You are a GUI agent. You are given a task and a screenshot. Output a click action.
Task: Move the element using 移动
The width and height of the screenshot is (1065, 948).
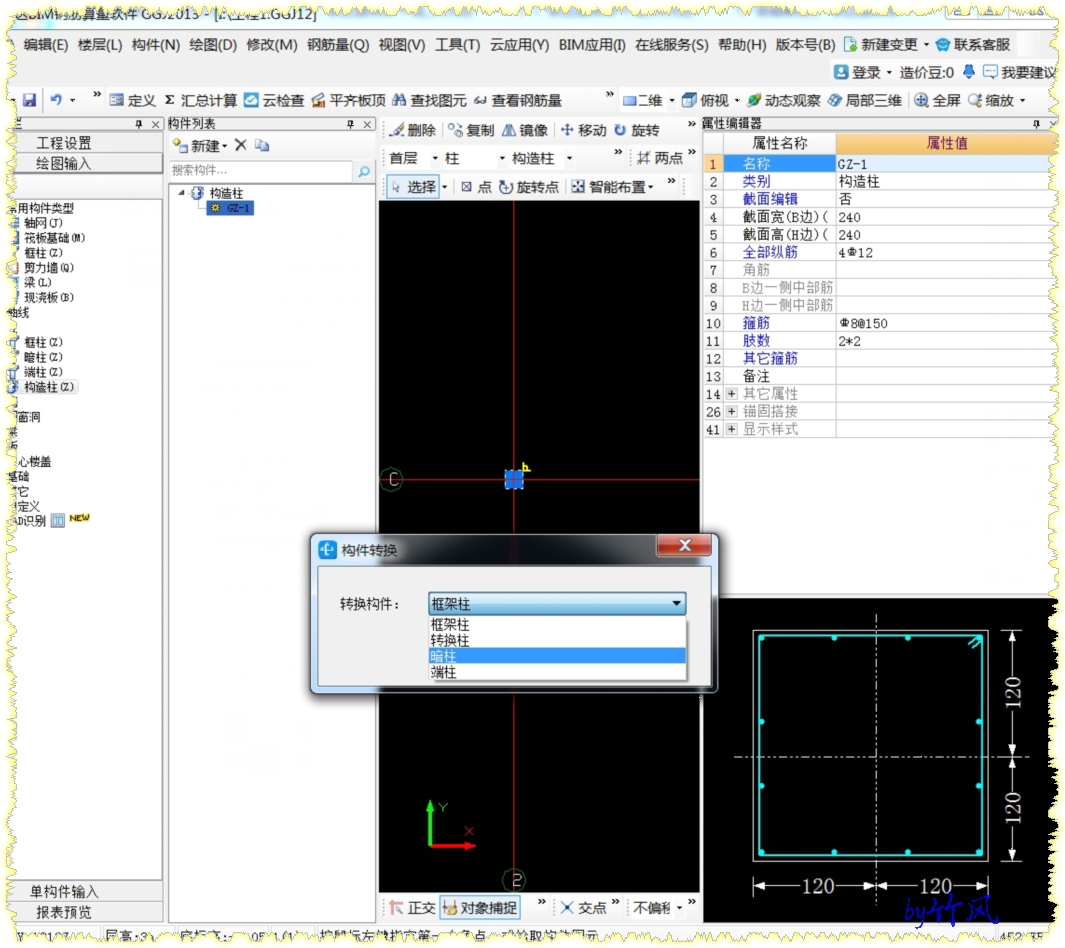click(x=583, y=130)
